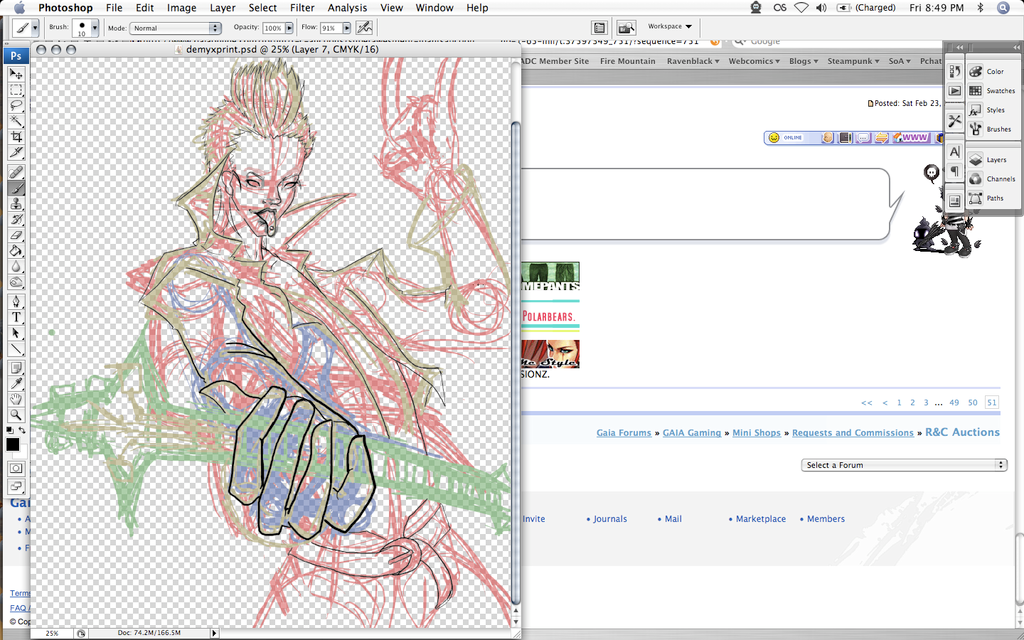This screenshot has height=640, width=1024.
Task: Select the Eyedropper tool
Action: tap(16, 383)
